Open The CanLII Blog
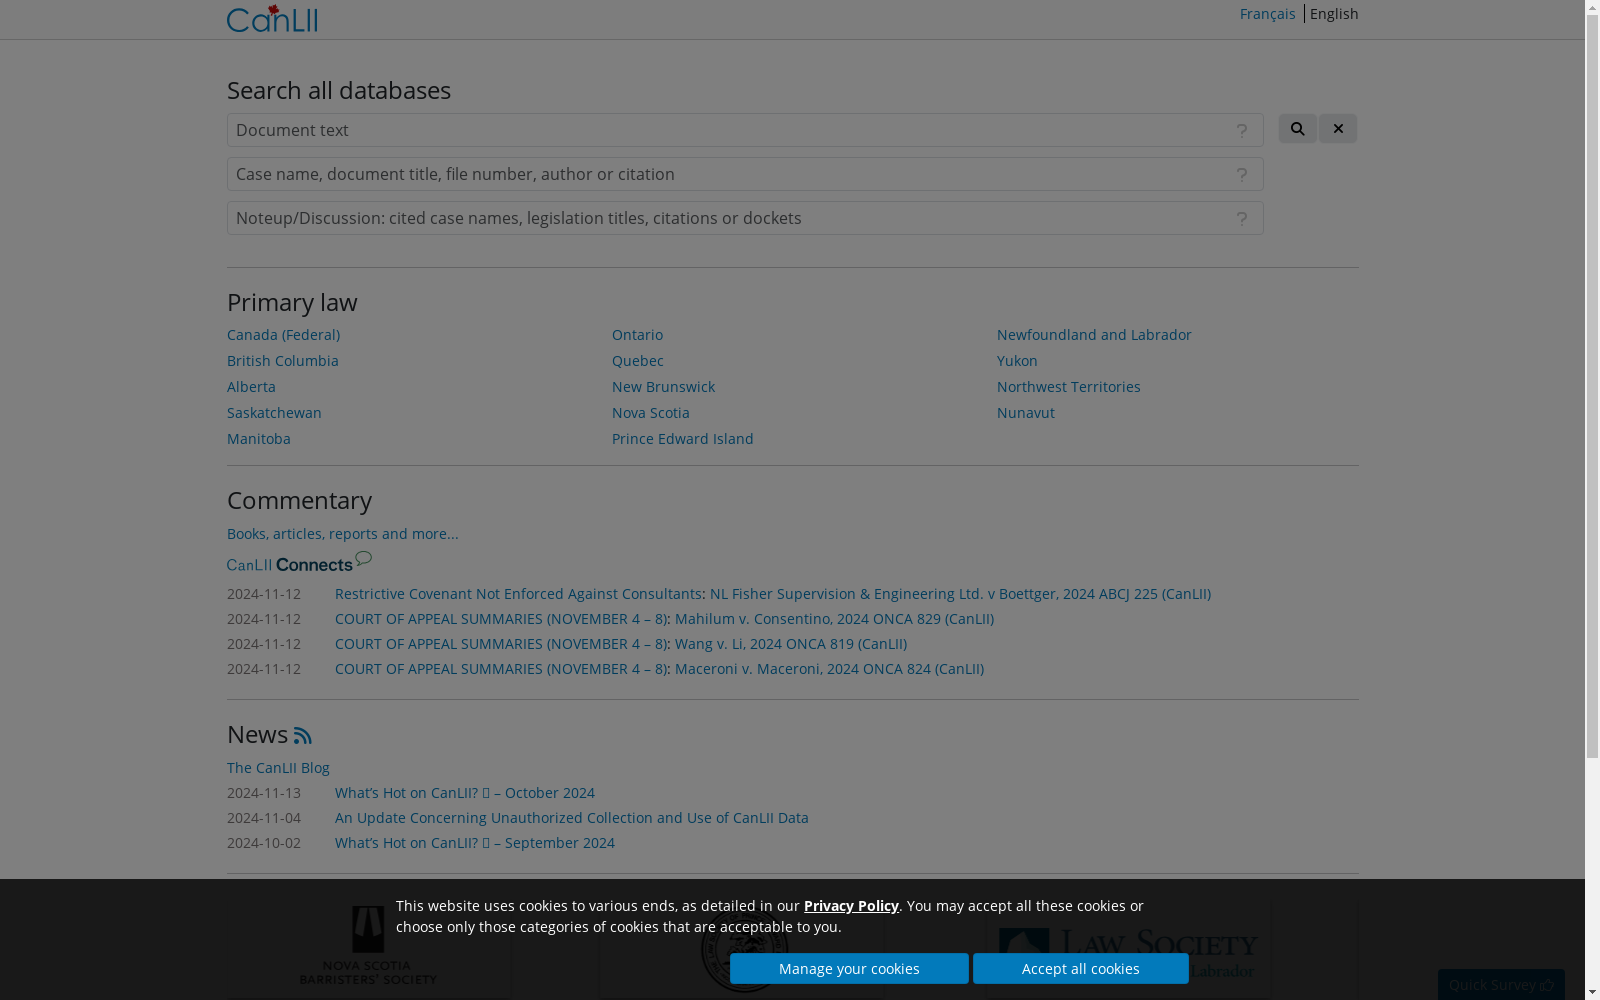1600x1000 pixels. coord(278,768)
